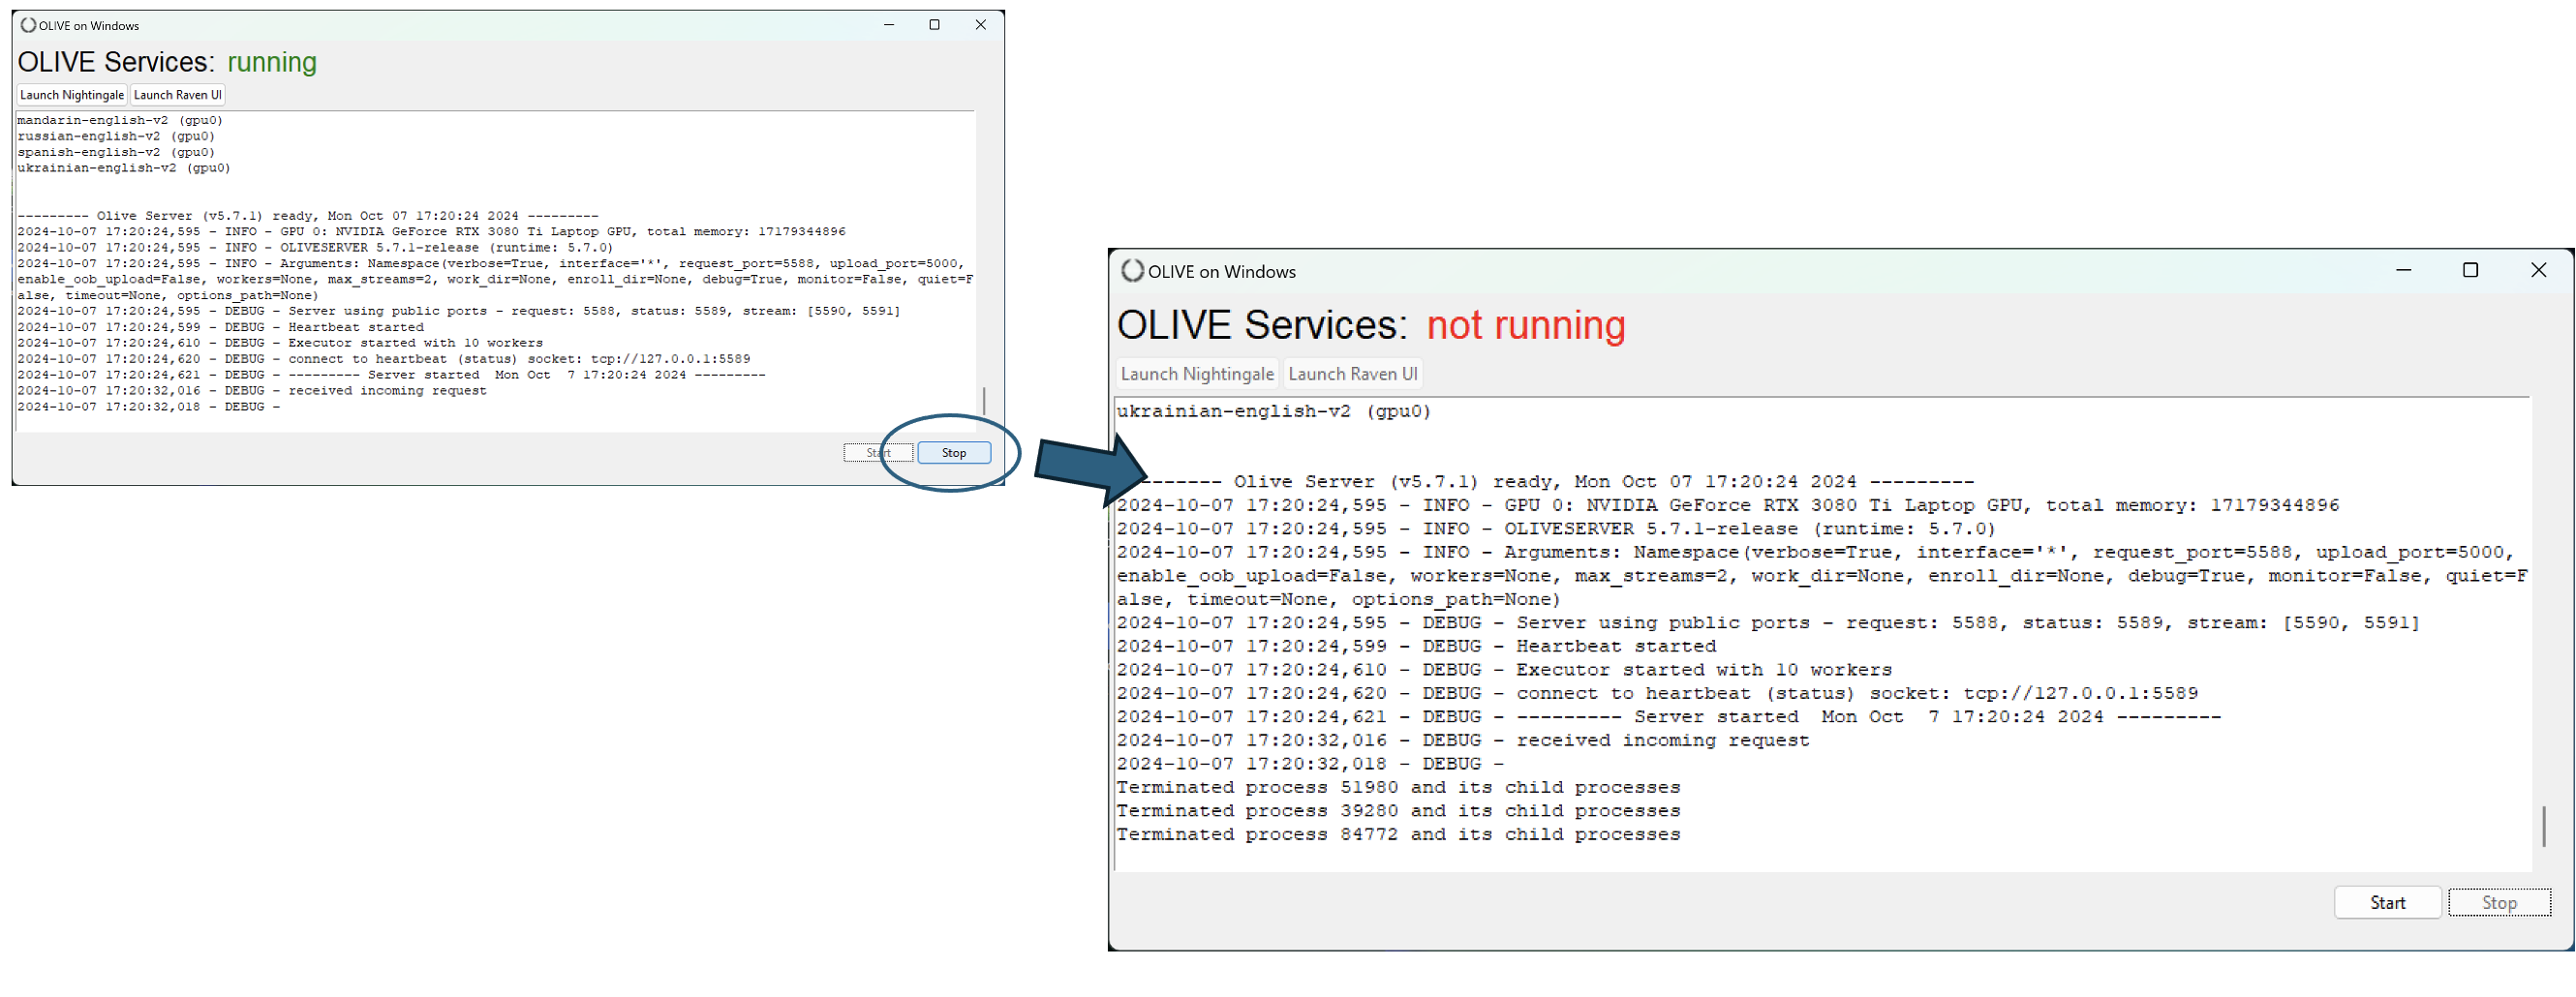2576x997 pixels.
Task: Minimize the window showing services running
Action: pos(888,25)
